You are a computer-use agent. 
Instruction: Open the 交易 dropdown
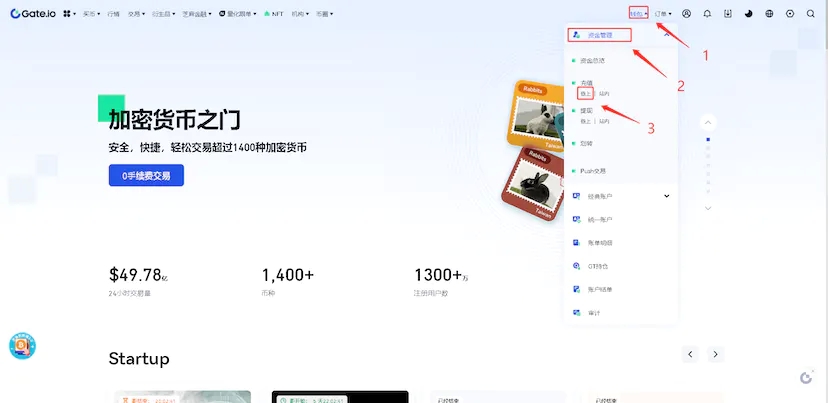(x=136, y=14)
